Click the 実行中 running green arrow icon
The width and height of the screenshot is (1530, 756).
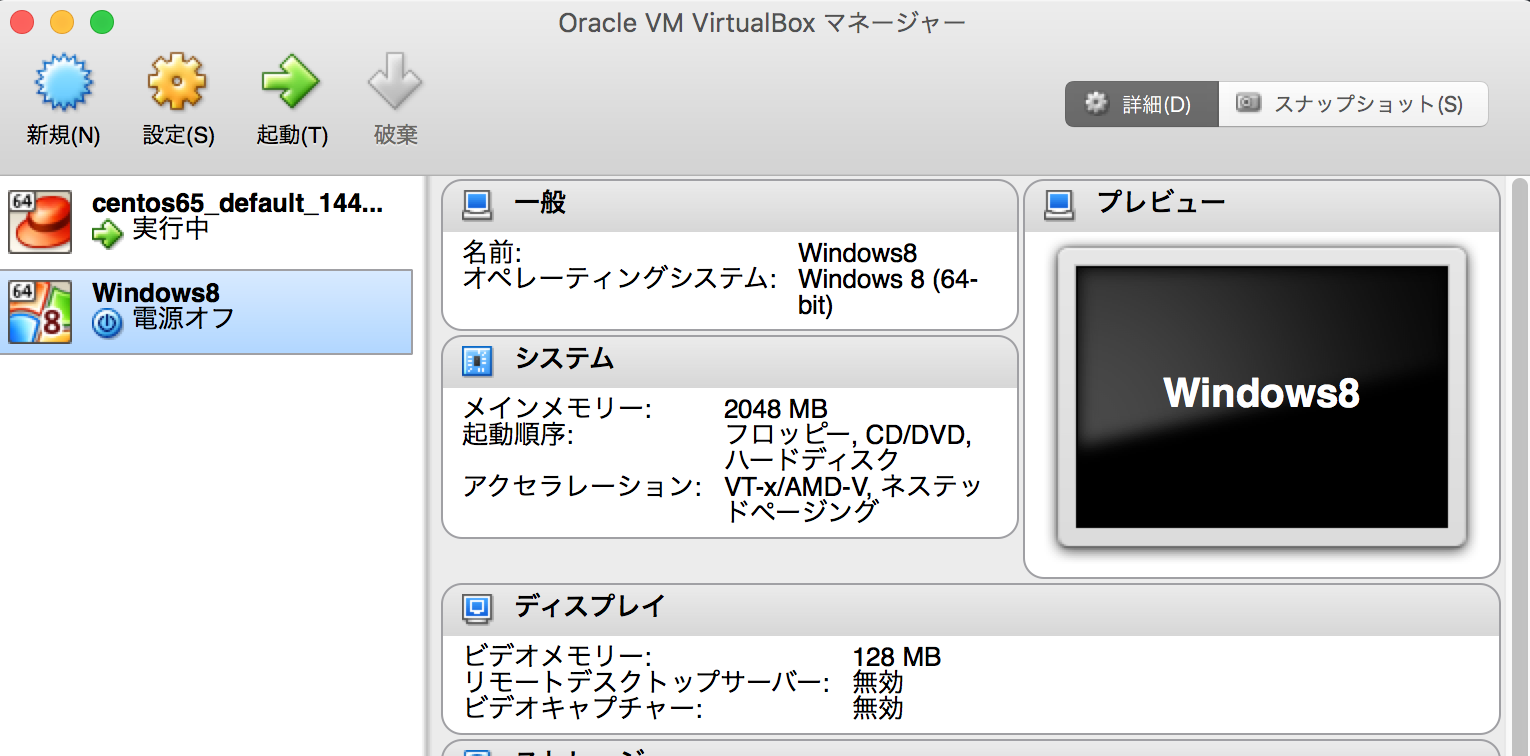107,235
